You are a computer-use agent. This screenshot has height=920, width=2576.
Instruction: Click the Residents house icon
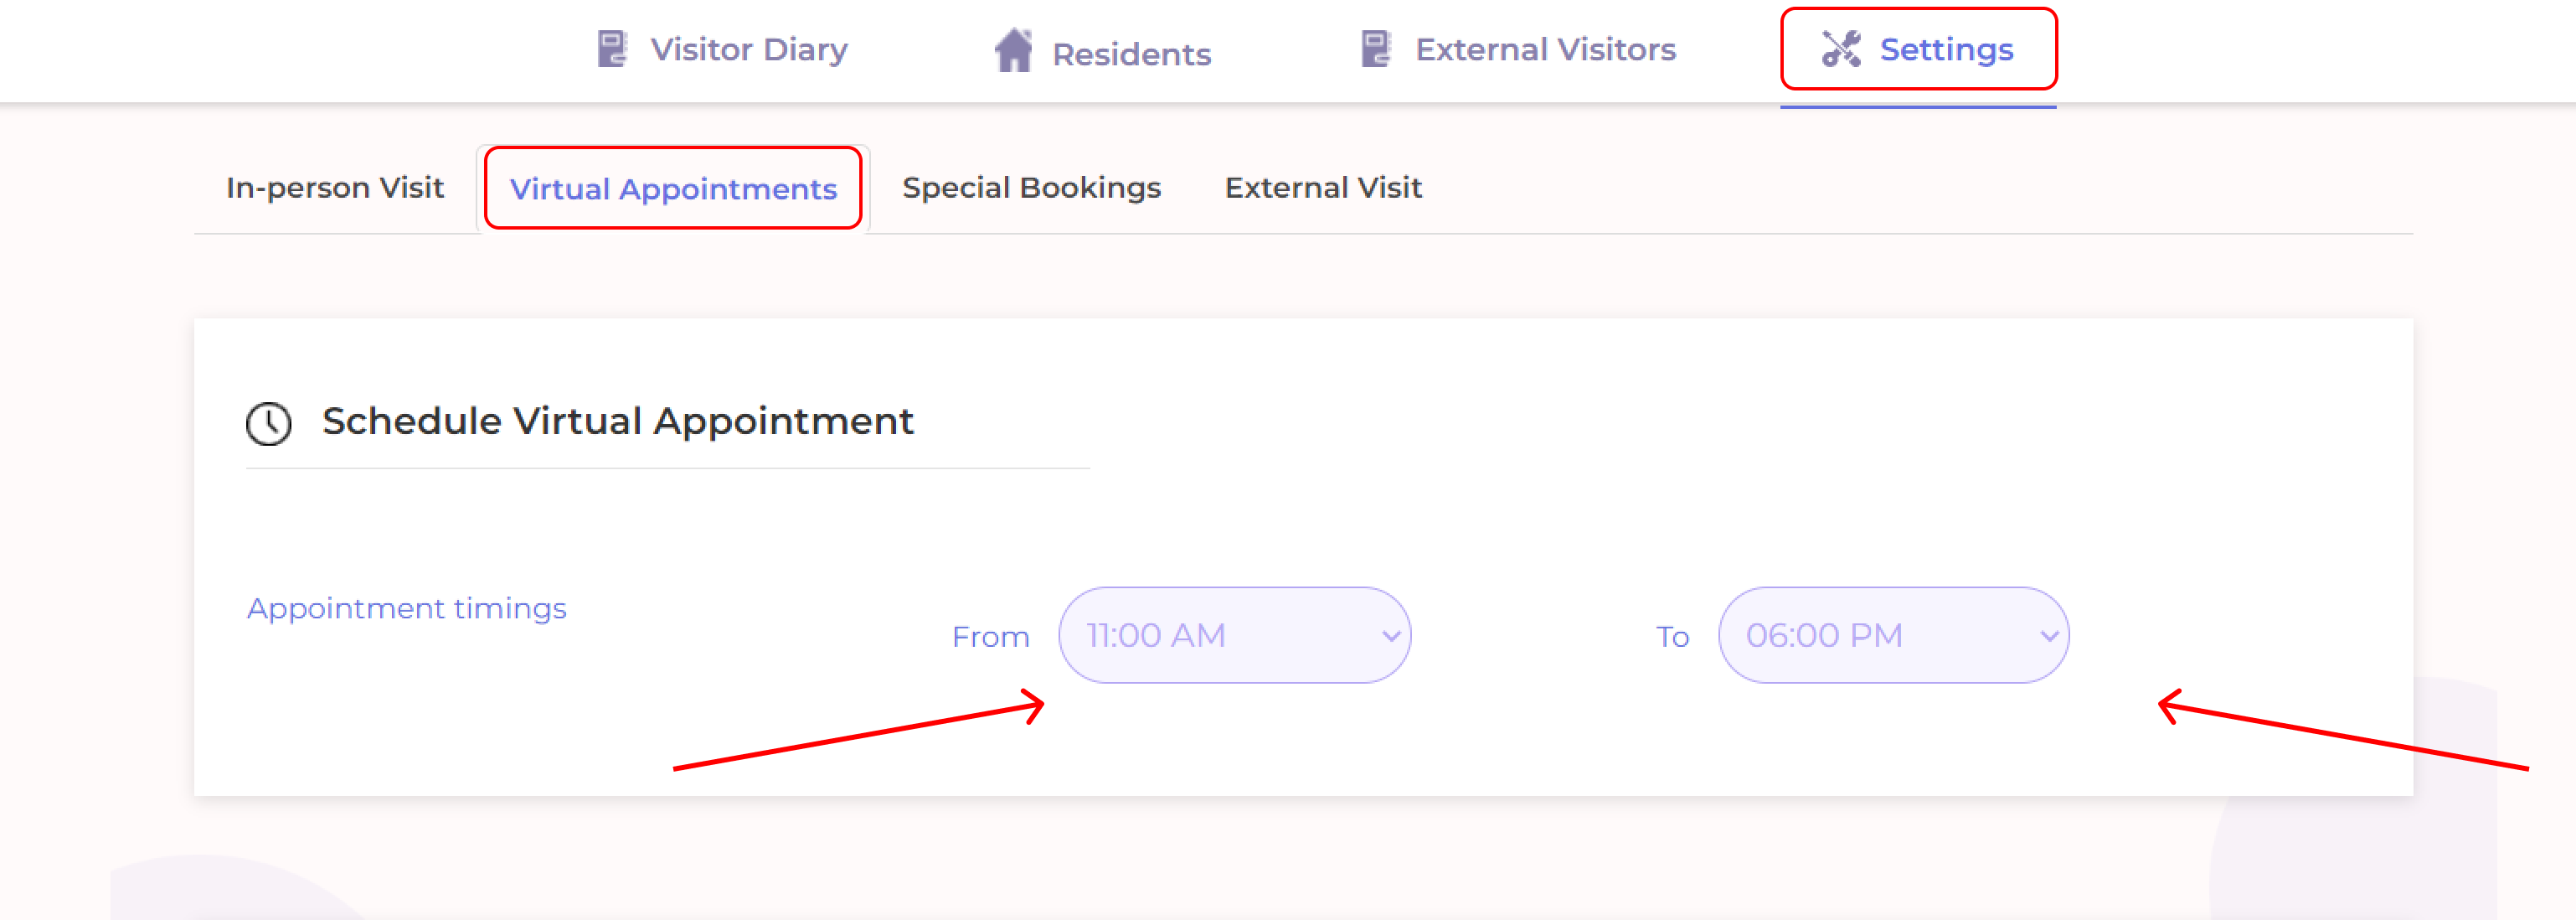[1013, 50]
